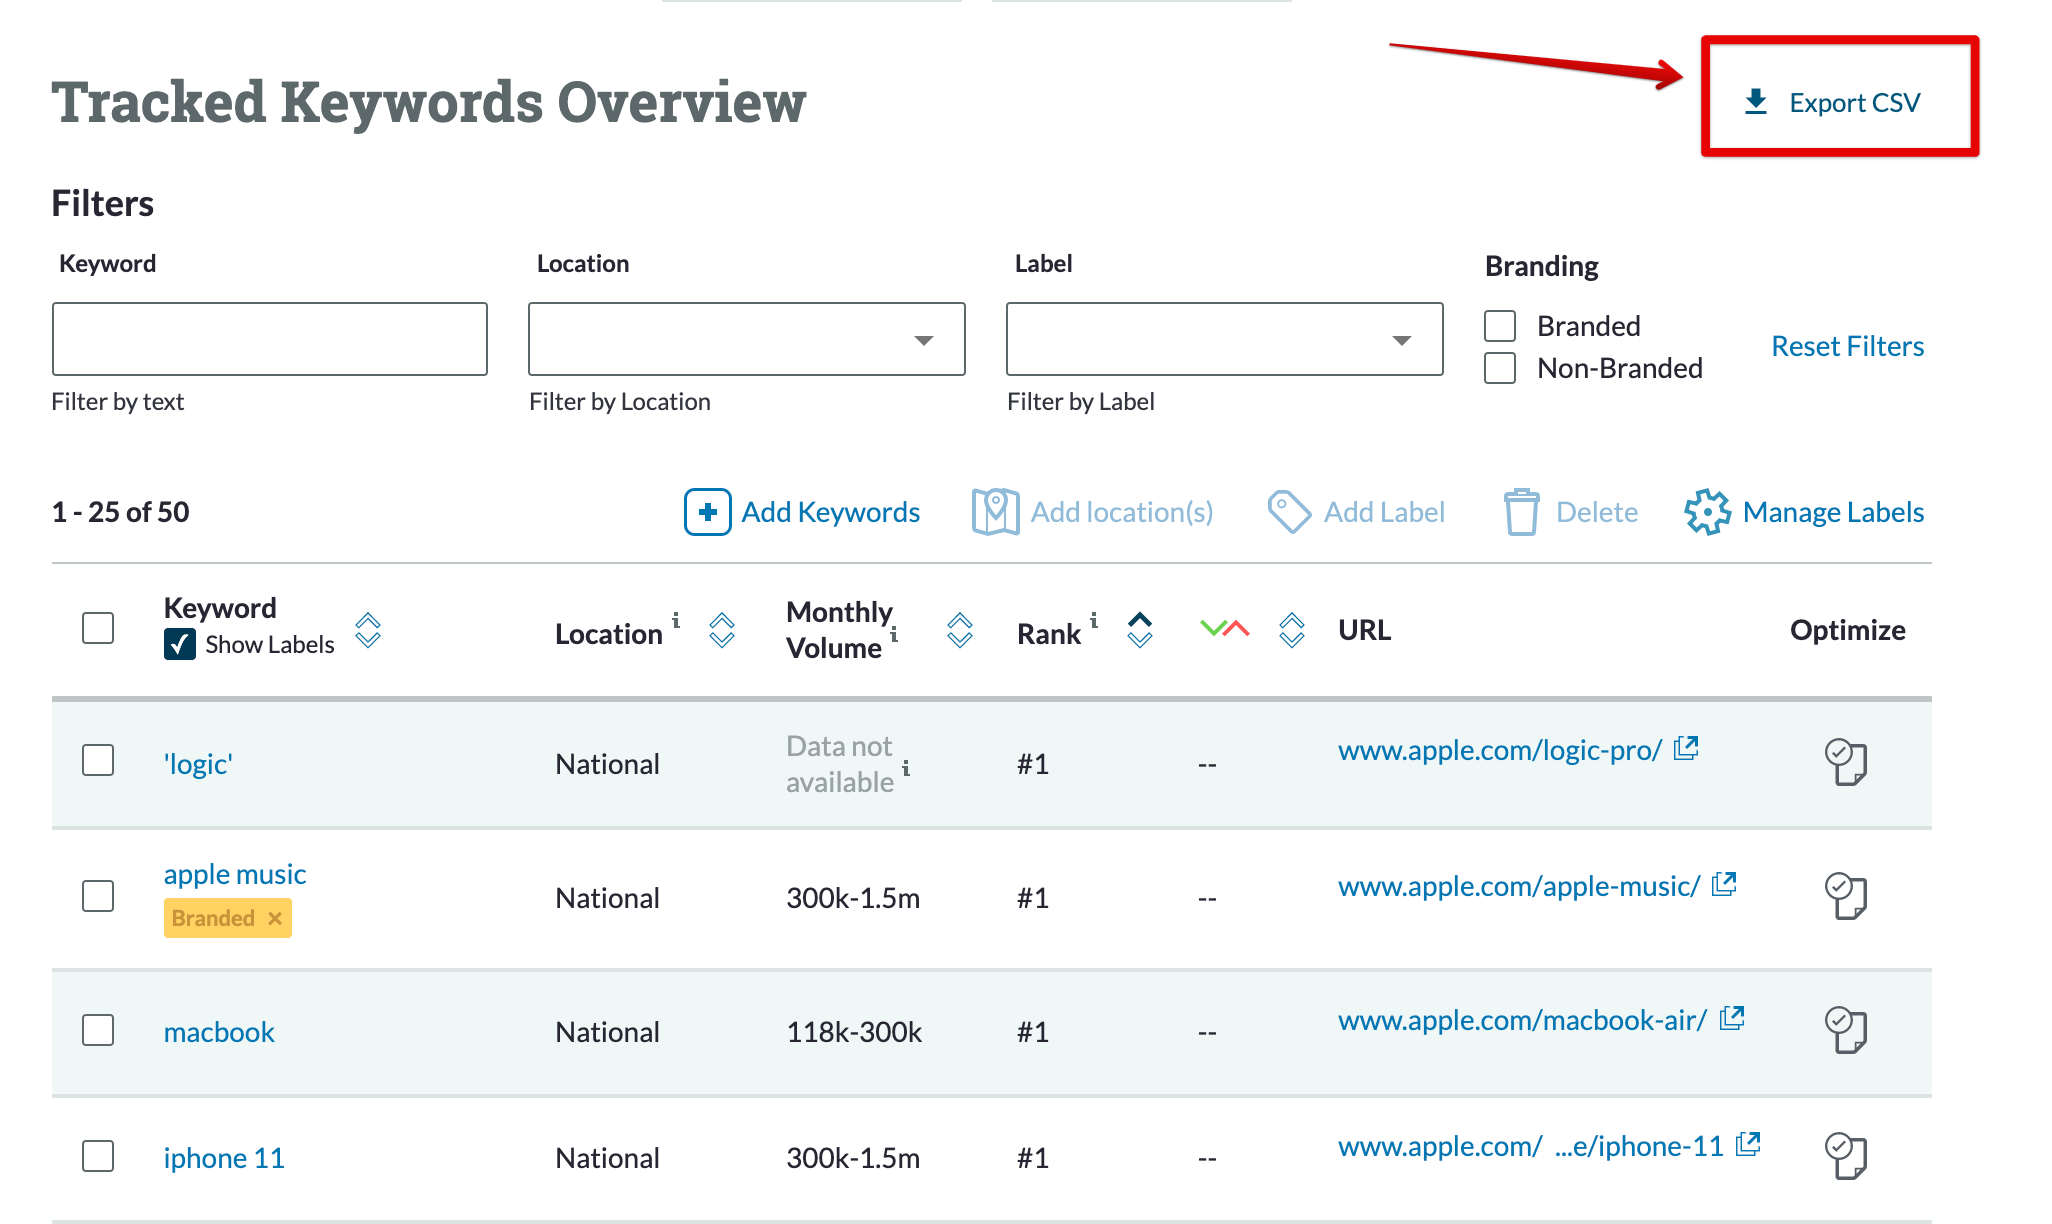Uncheck the Show Labels checkbox
The image size is (2052, 1224).
[180, 644]
